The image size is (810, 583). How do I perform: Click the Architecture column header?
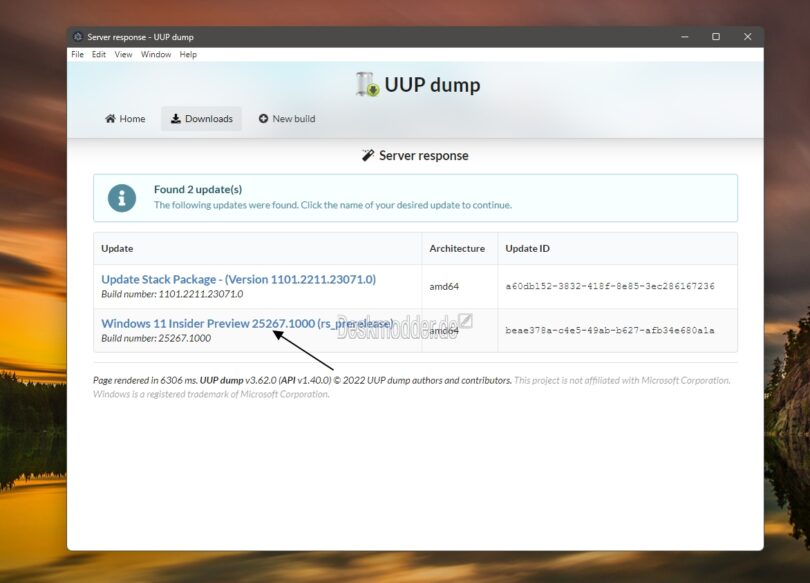point(457,248)
